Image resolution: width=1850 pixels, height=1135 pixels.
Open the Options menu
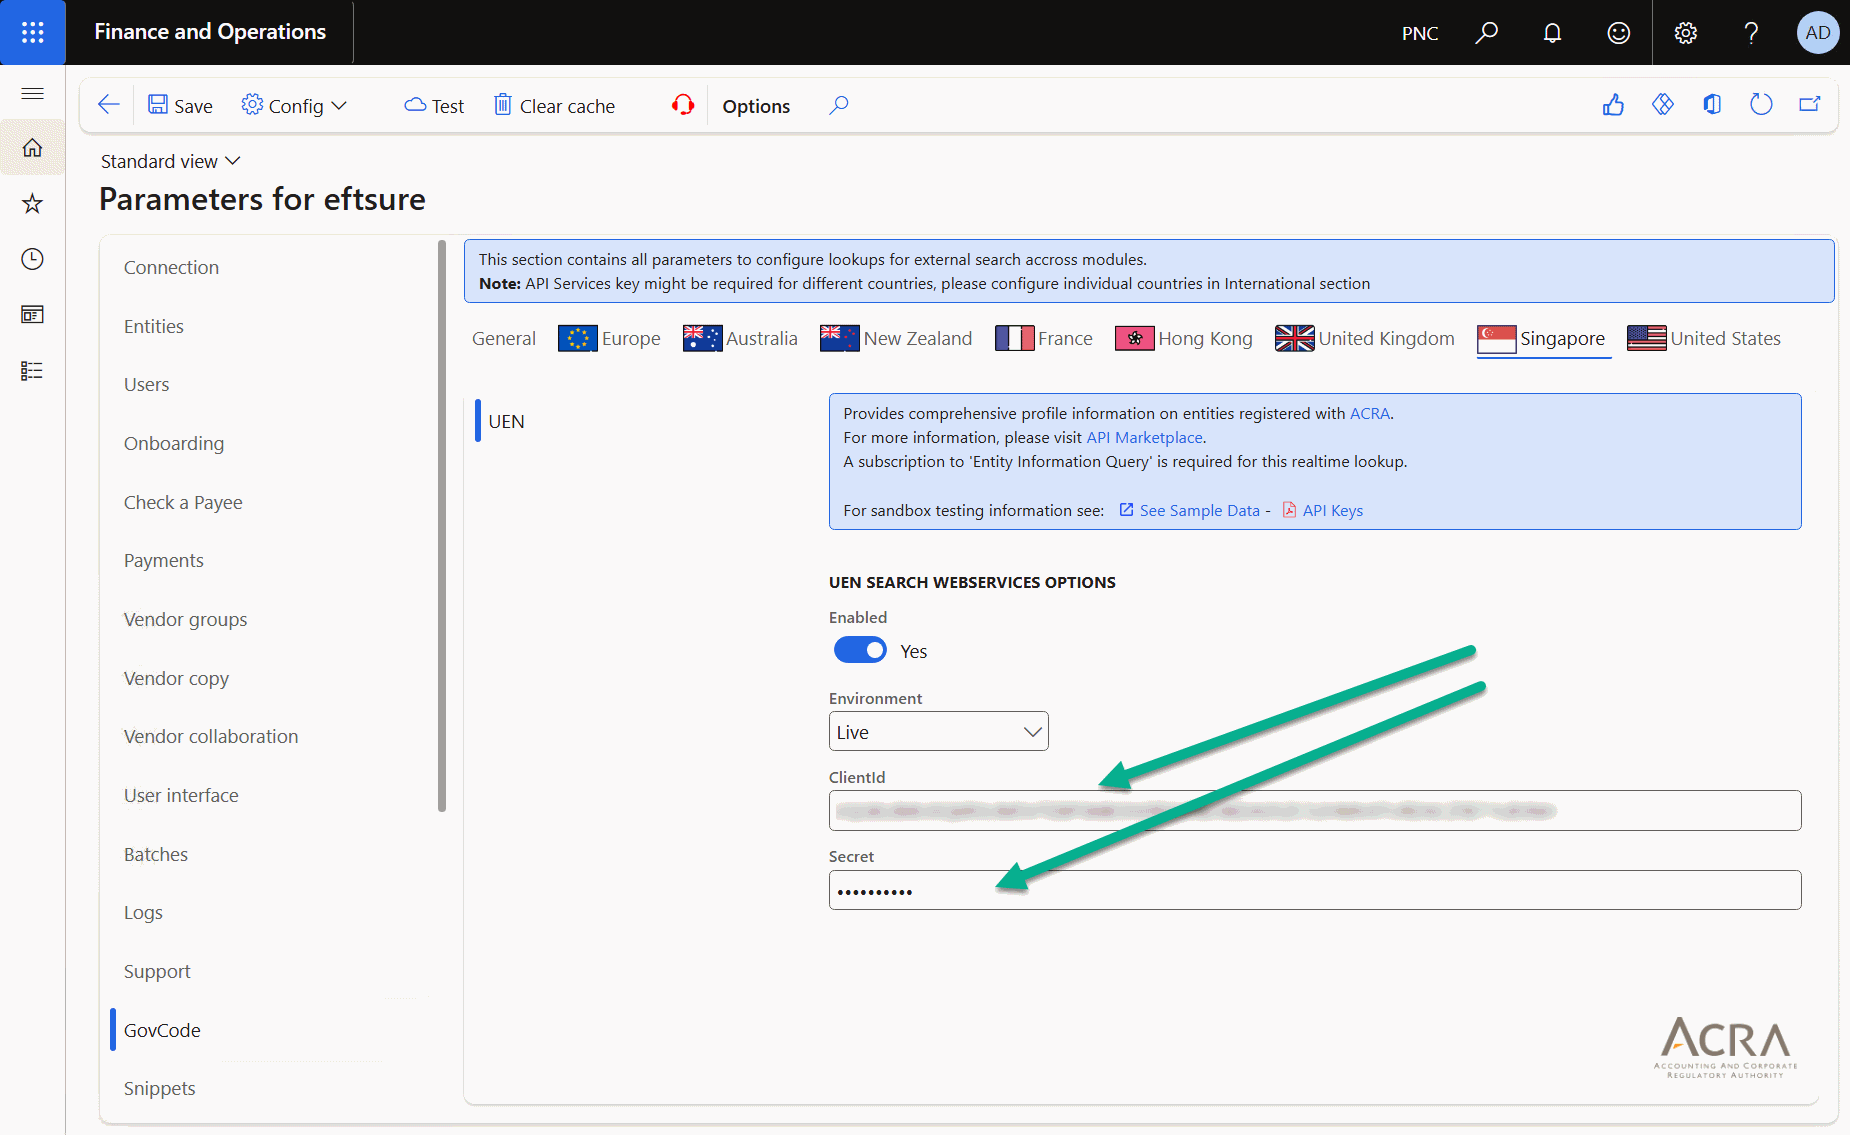coord(756,106)
